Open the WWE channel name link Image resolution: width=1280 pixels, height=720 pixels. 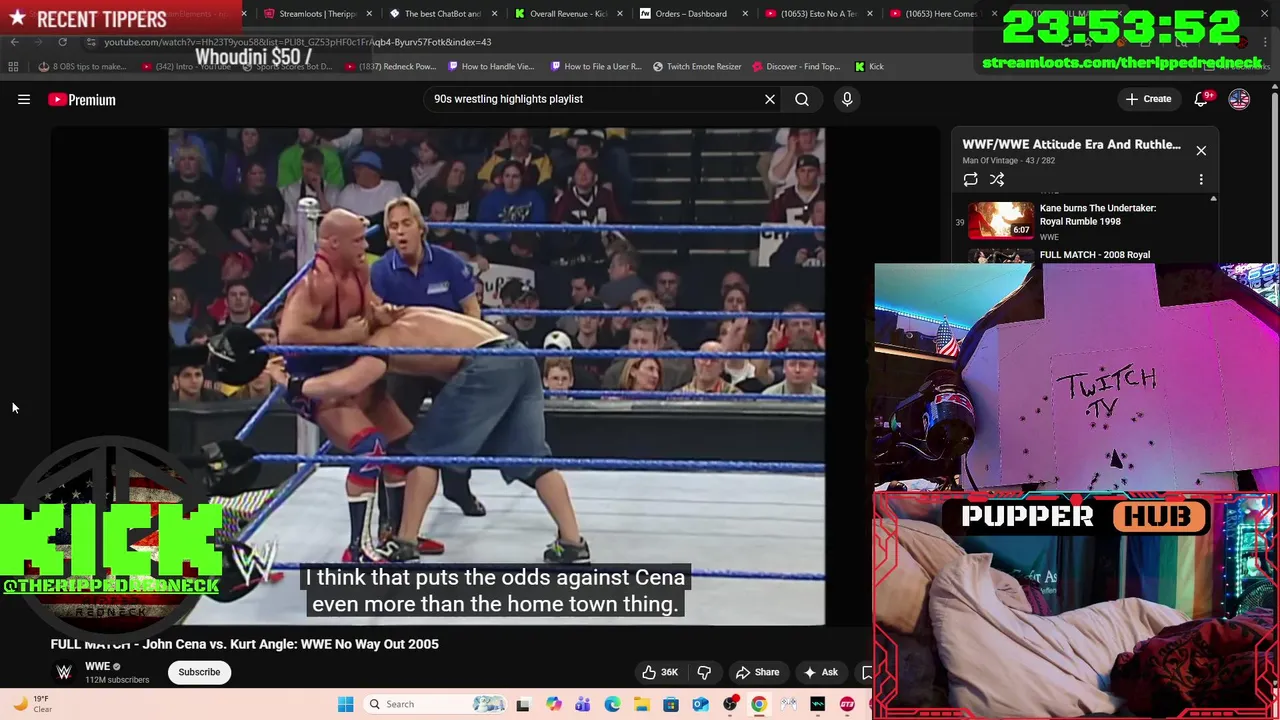(97, 666)
